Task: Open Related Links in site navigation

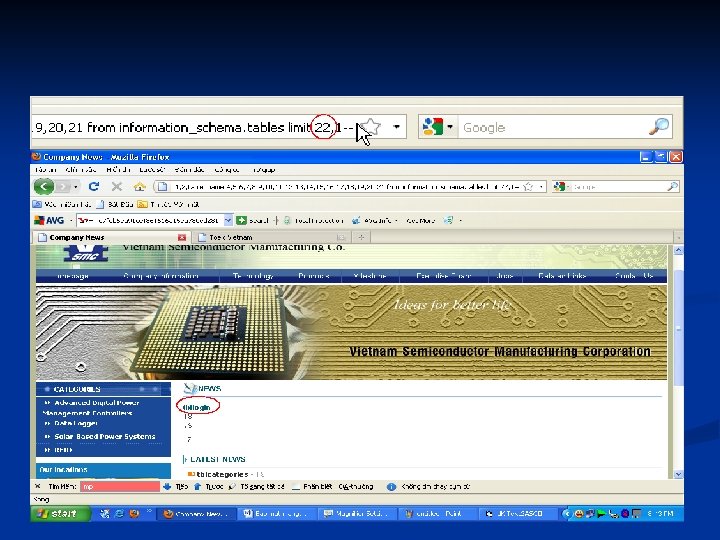Action: pos(562,276)
